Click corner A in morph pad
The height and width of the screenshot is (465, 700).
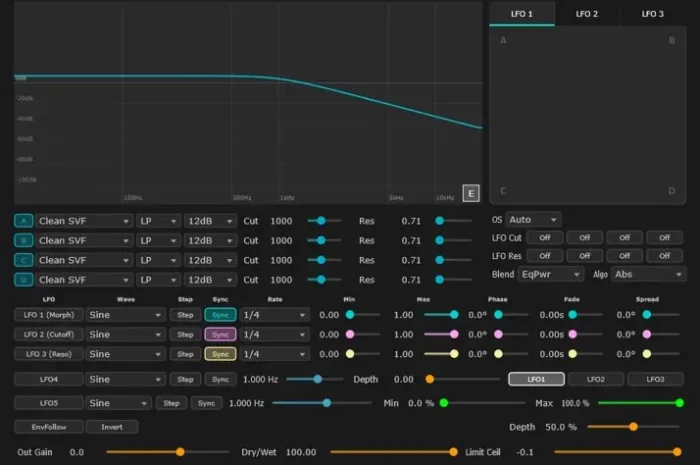[503, 40]
